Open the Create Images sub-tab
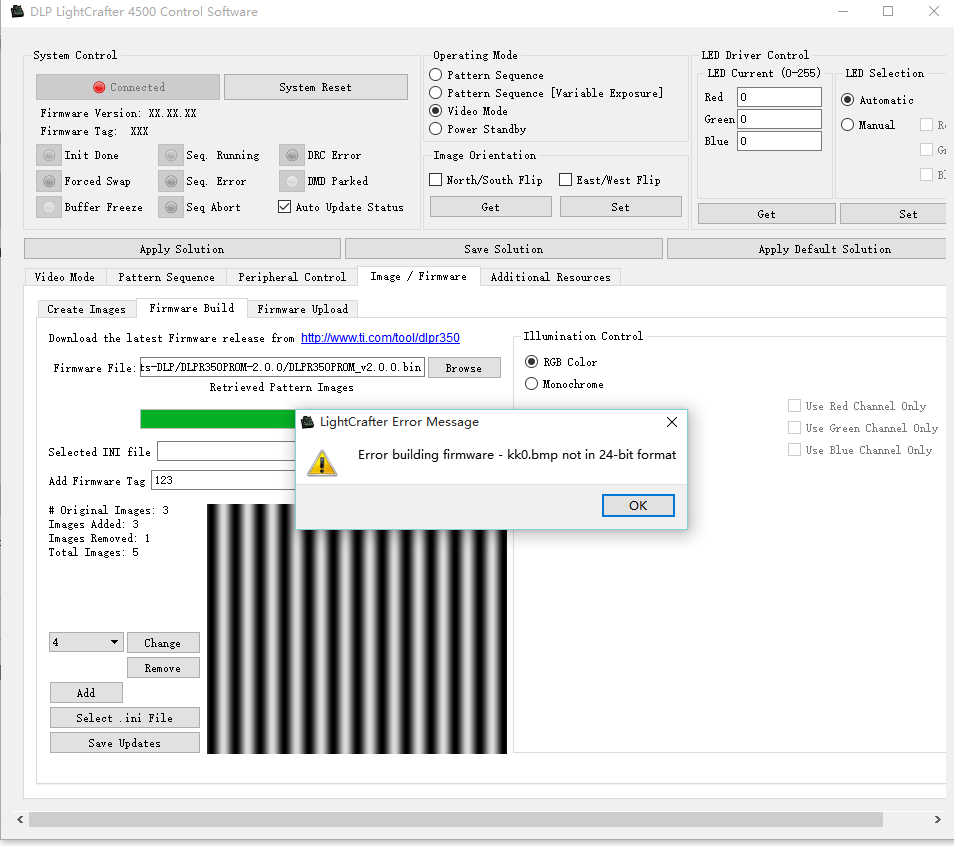This screenshot has width=954, height=846. pyautogui.click(x=87, y=309)
